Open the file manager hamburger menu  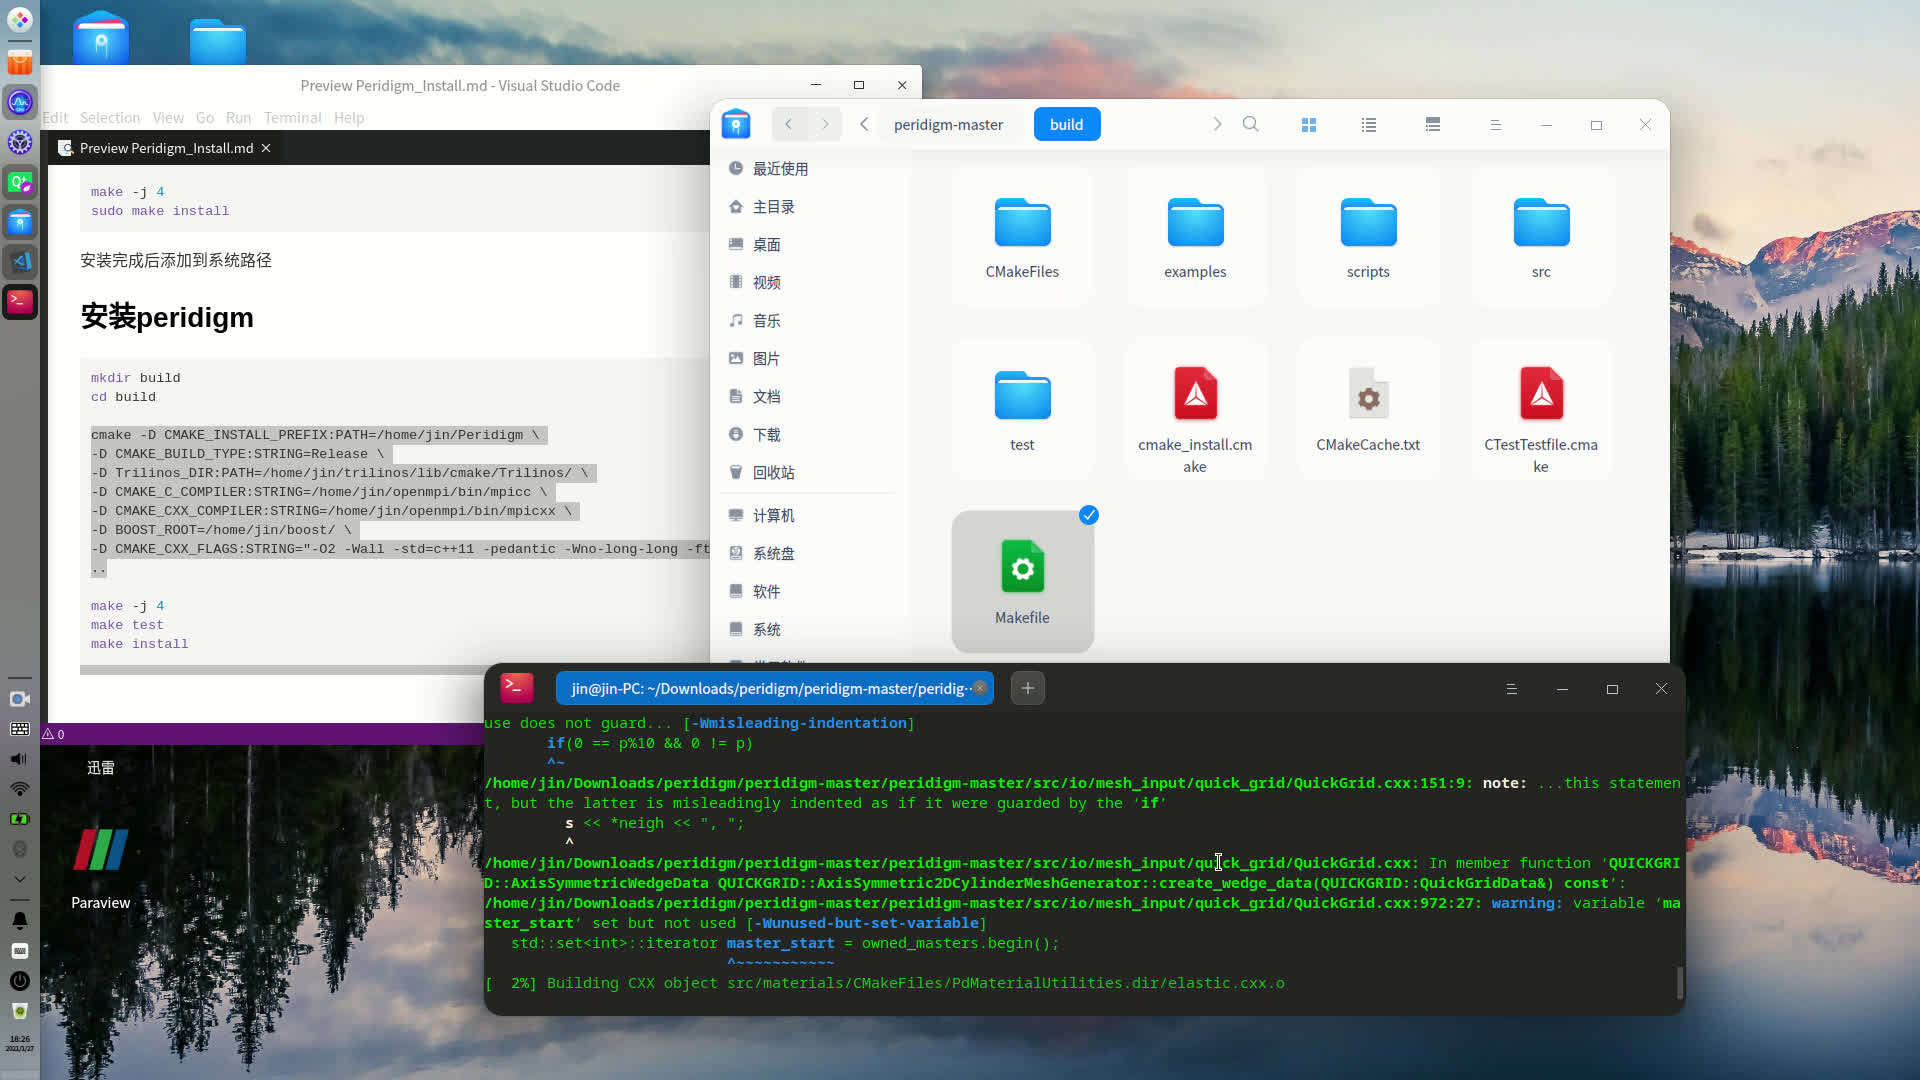tap(1495, 124)
